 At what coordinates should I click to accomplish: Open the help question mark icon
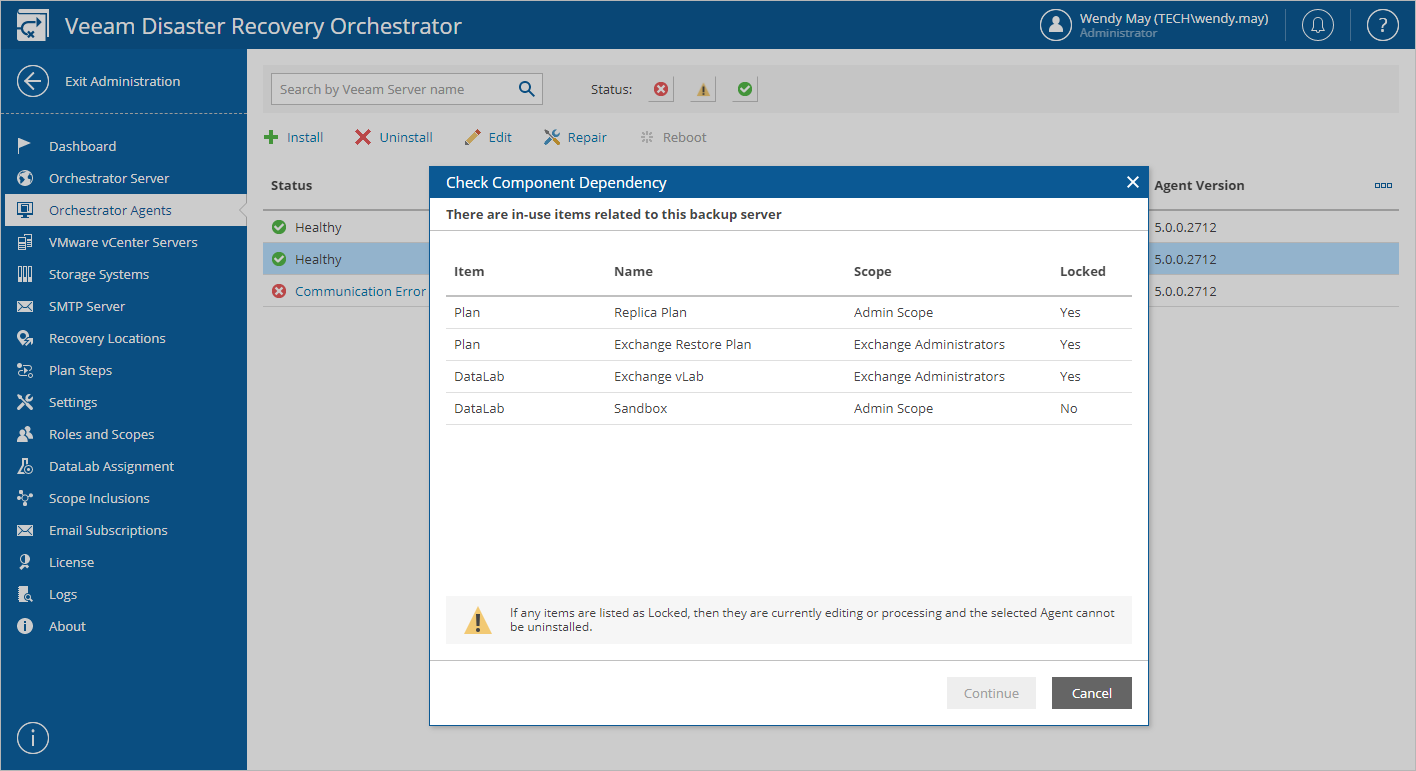(1383, 25)
